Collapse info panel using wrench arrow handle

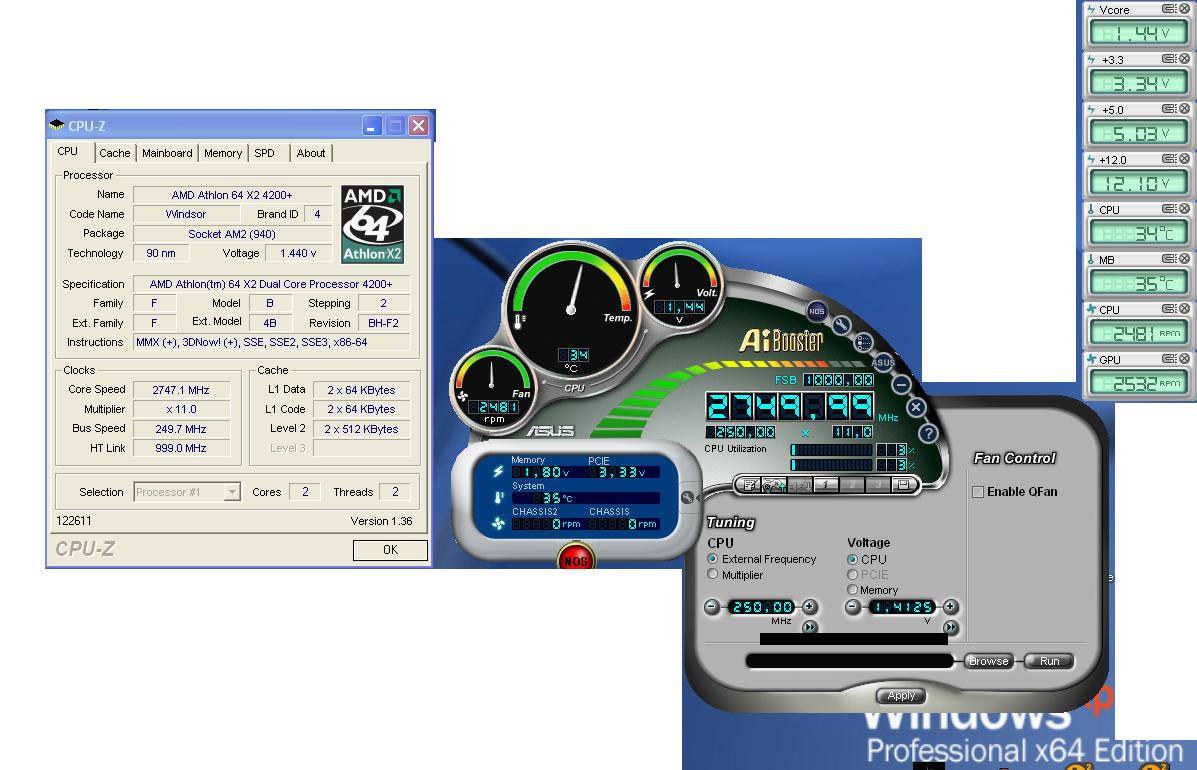[690, 498]
